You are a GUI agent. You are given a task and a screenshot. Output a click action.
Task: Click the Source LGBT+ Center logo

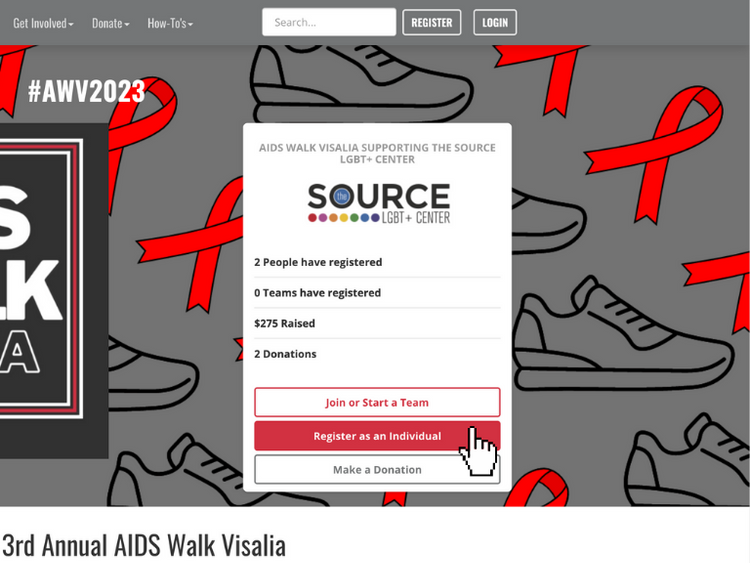coord(379,203)
